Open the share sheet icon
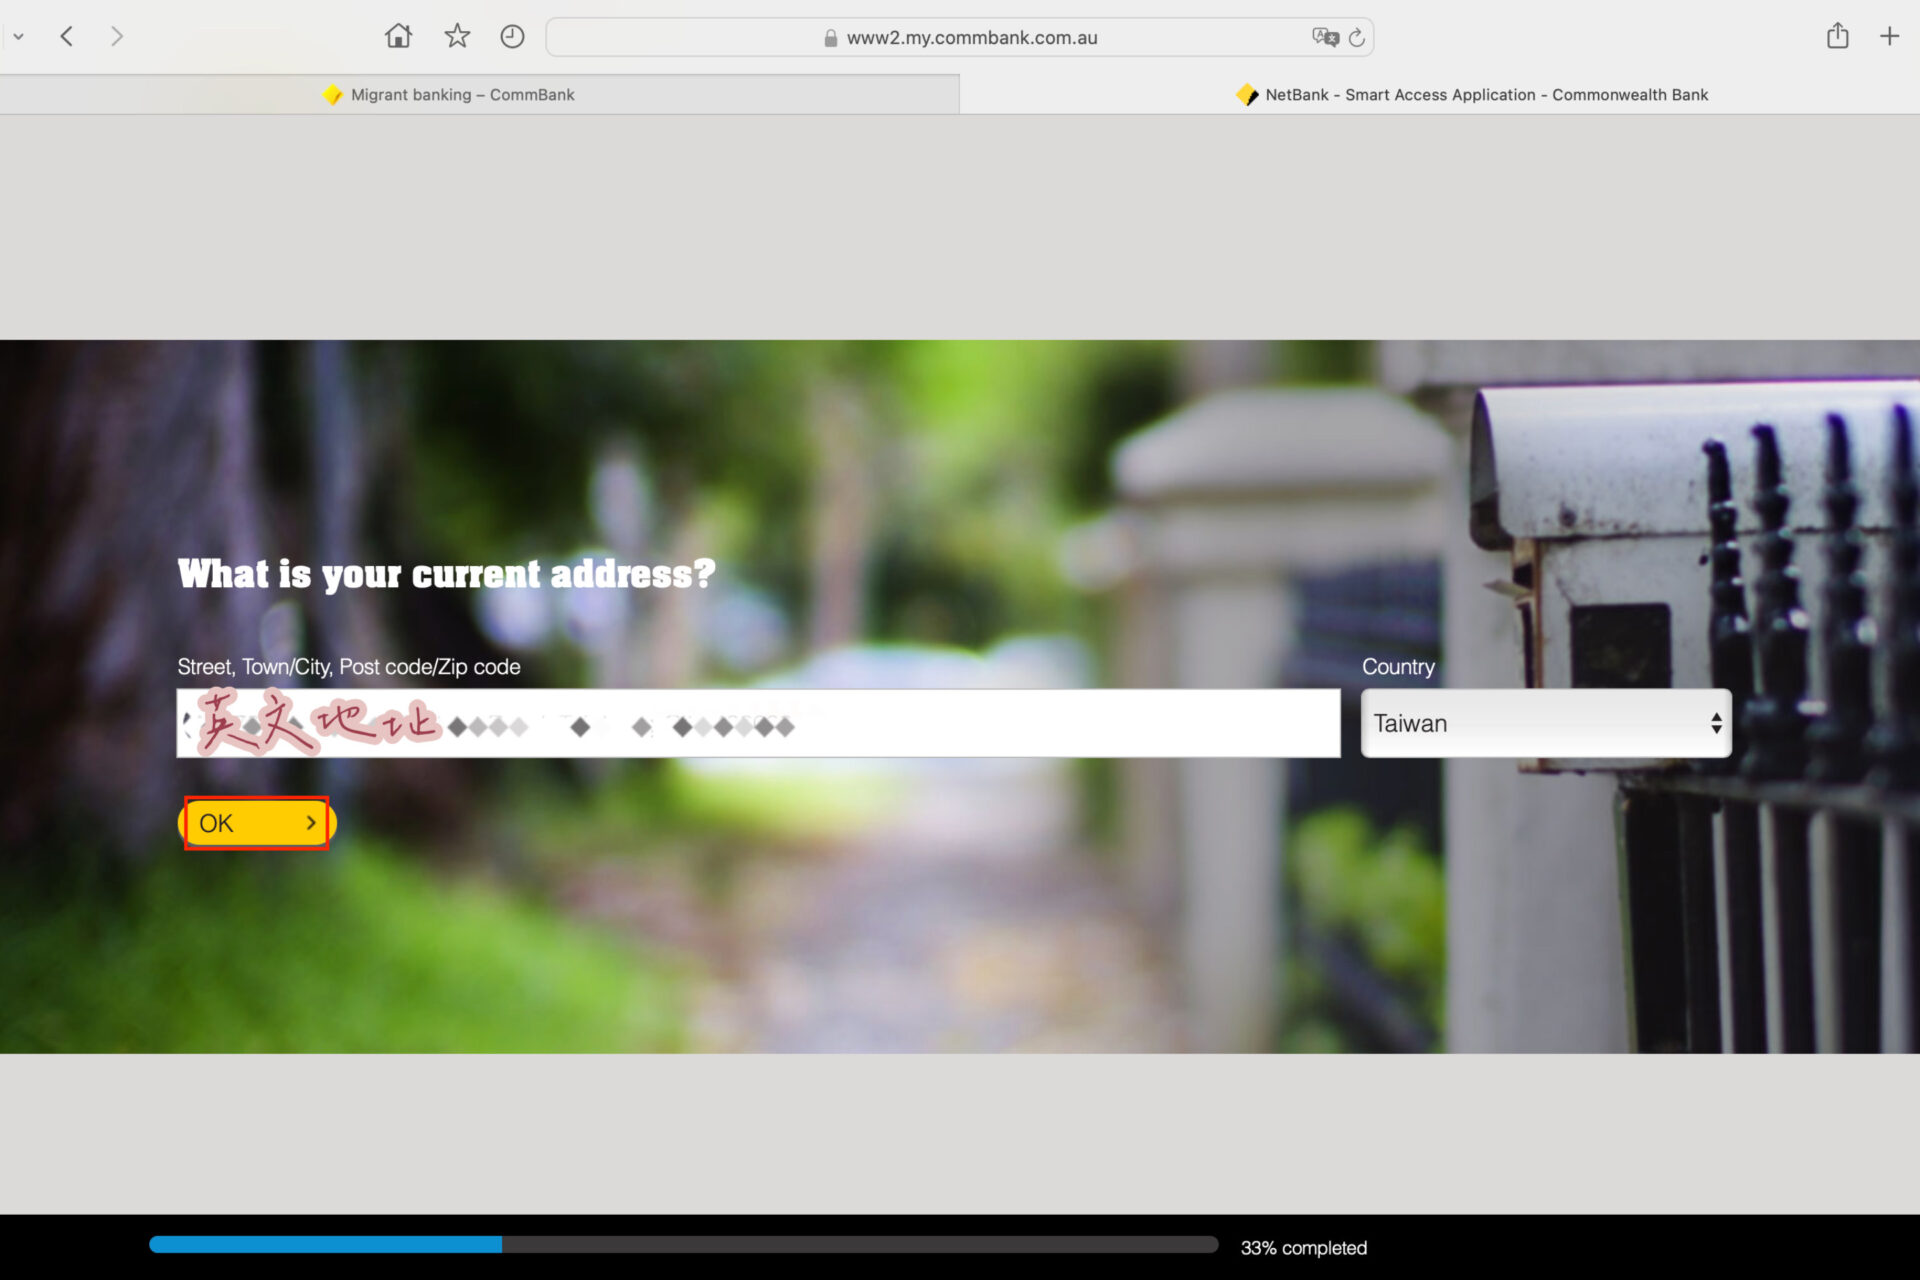This screenshot has height=1280, width=1920. pyautogui.click(x=1837, y=37)
